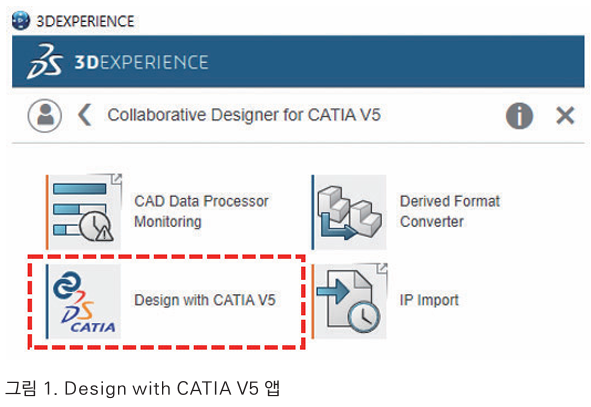
Task: Open the CAD Data Processor Monitoring icon
Action: 84,212
